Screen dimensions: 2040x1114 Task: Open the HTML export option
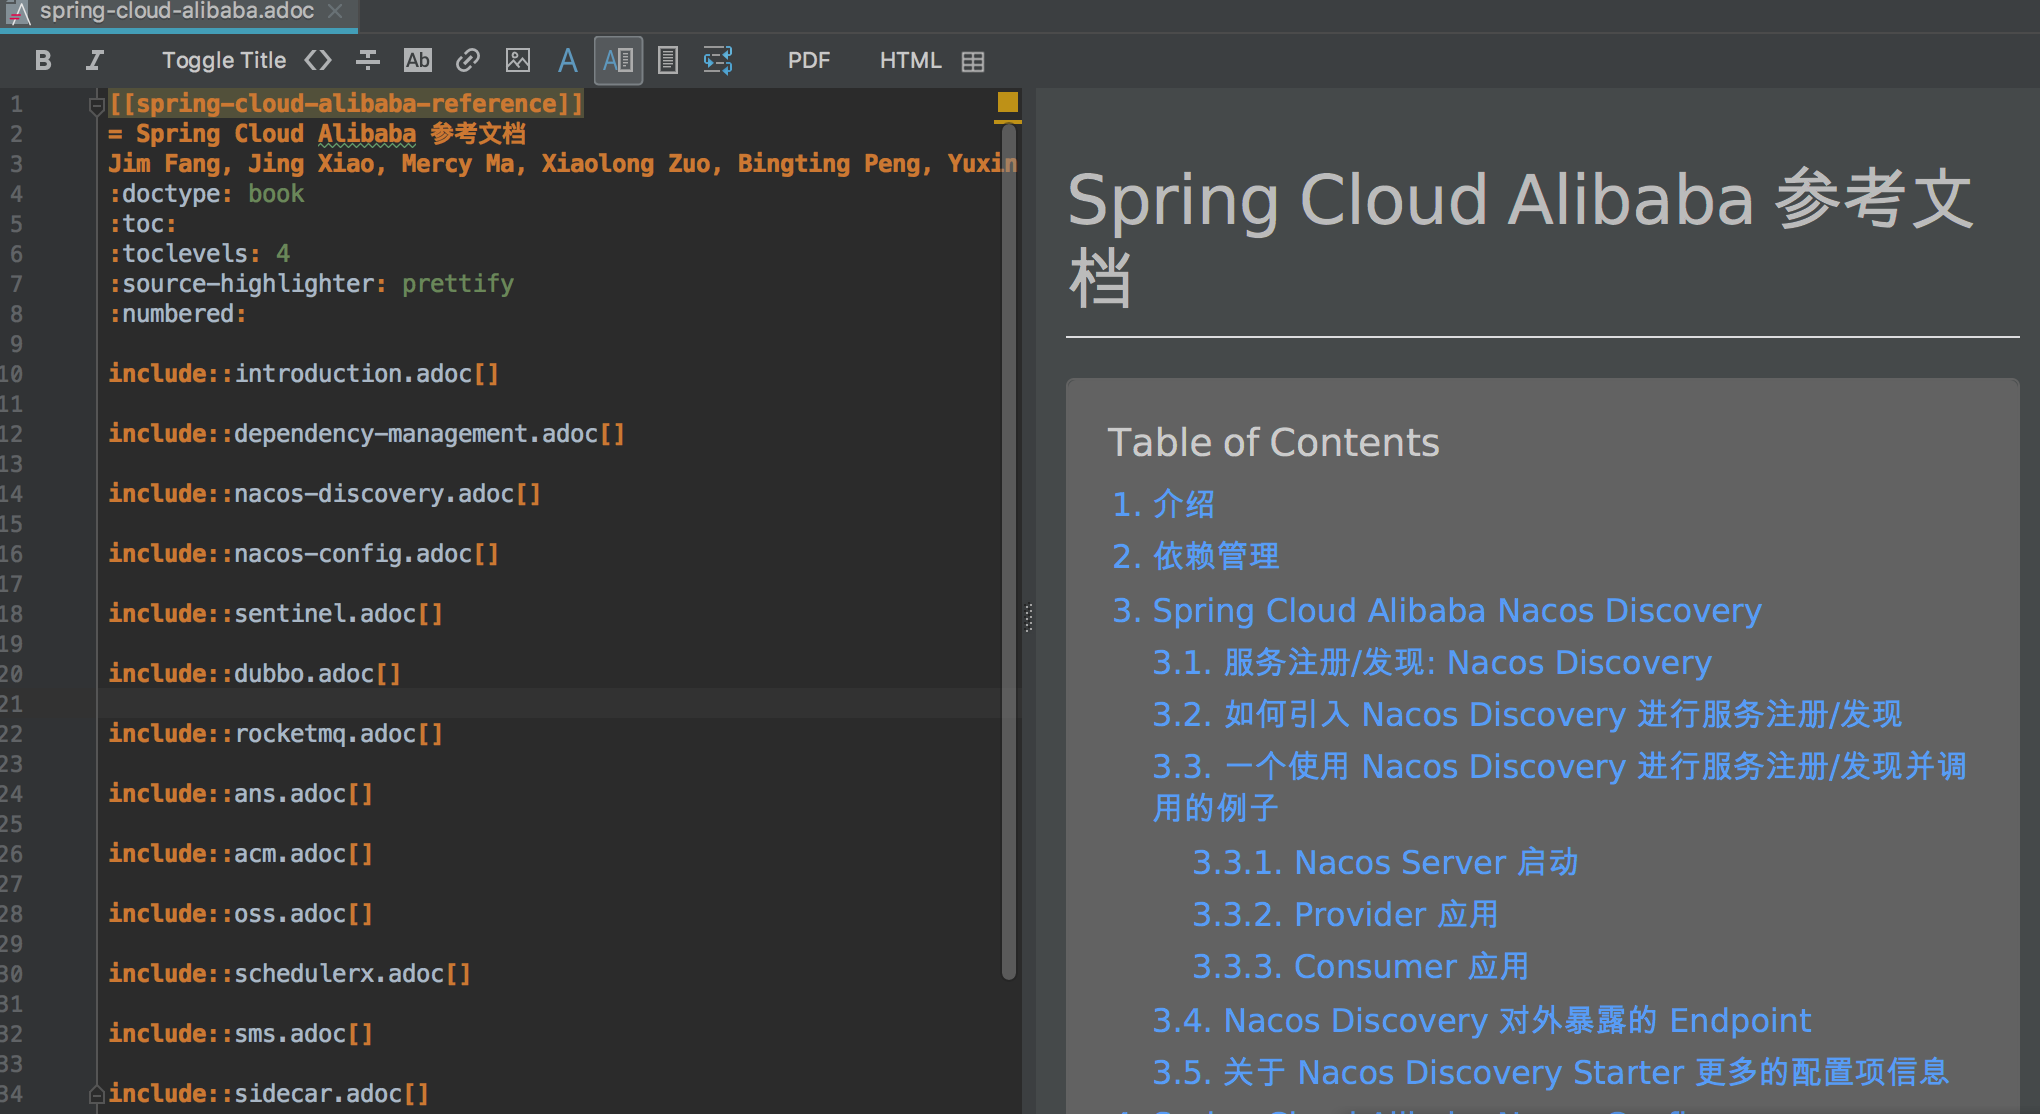910,60
